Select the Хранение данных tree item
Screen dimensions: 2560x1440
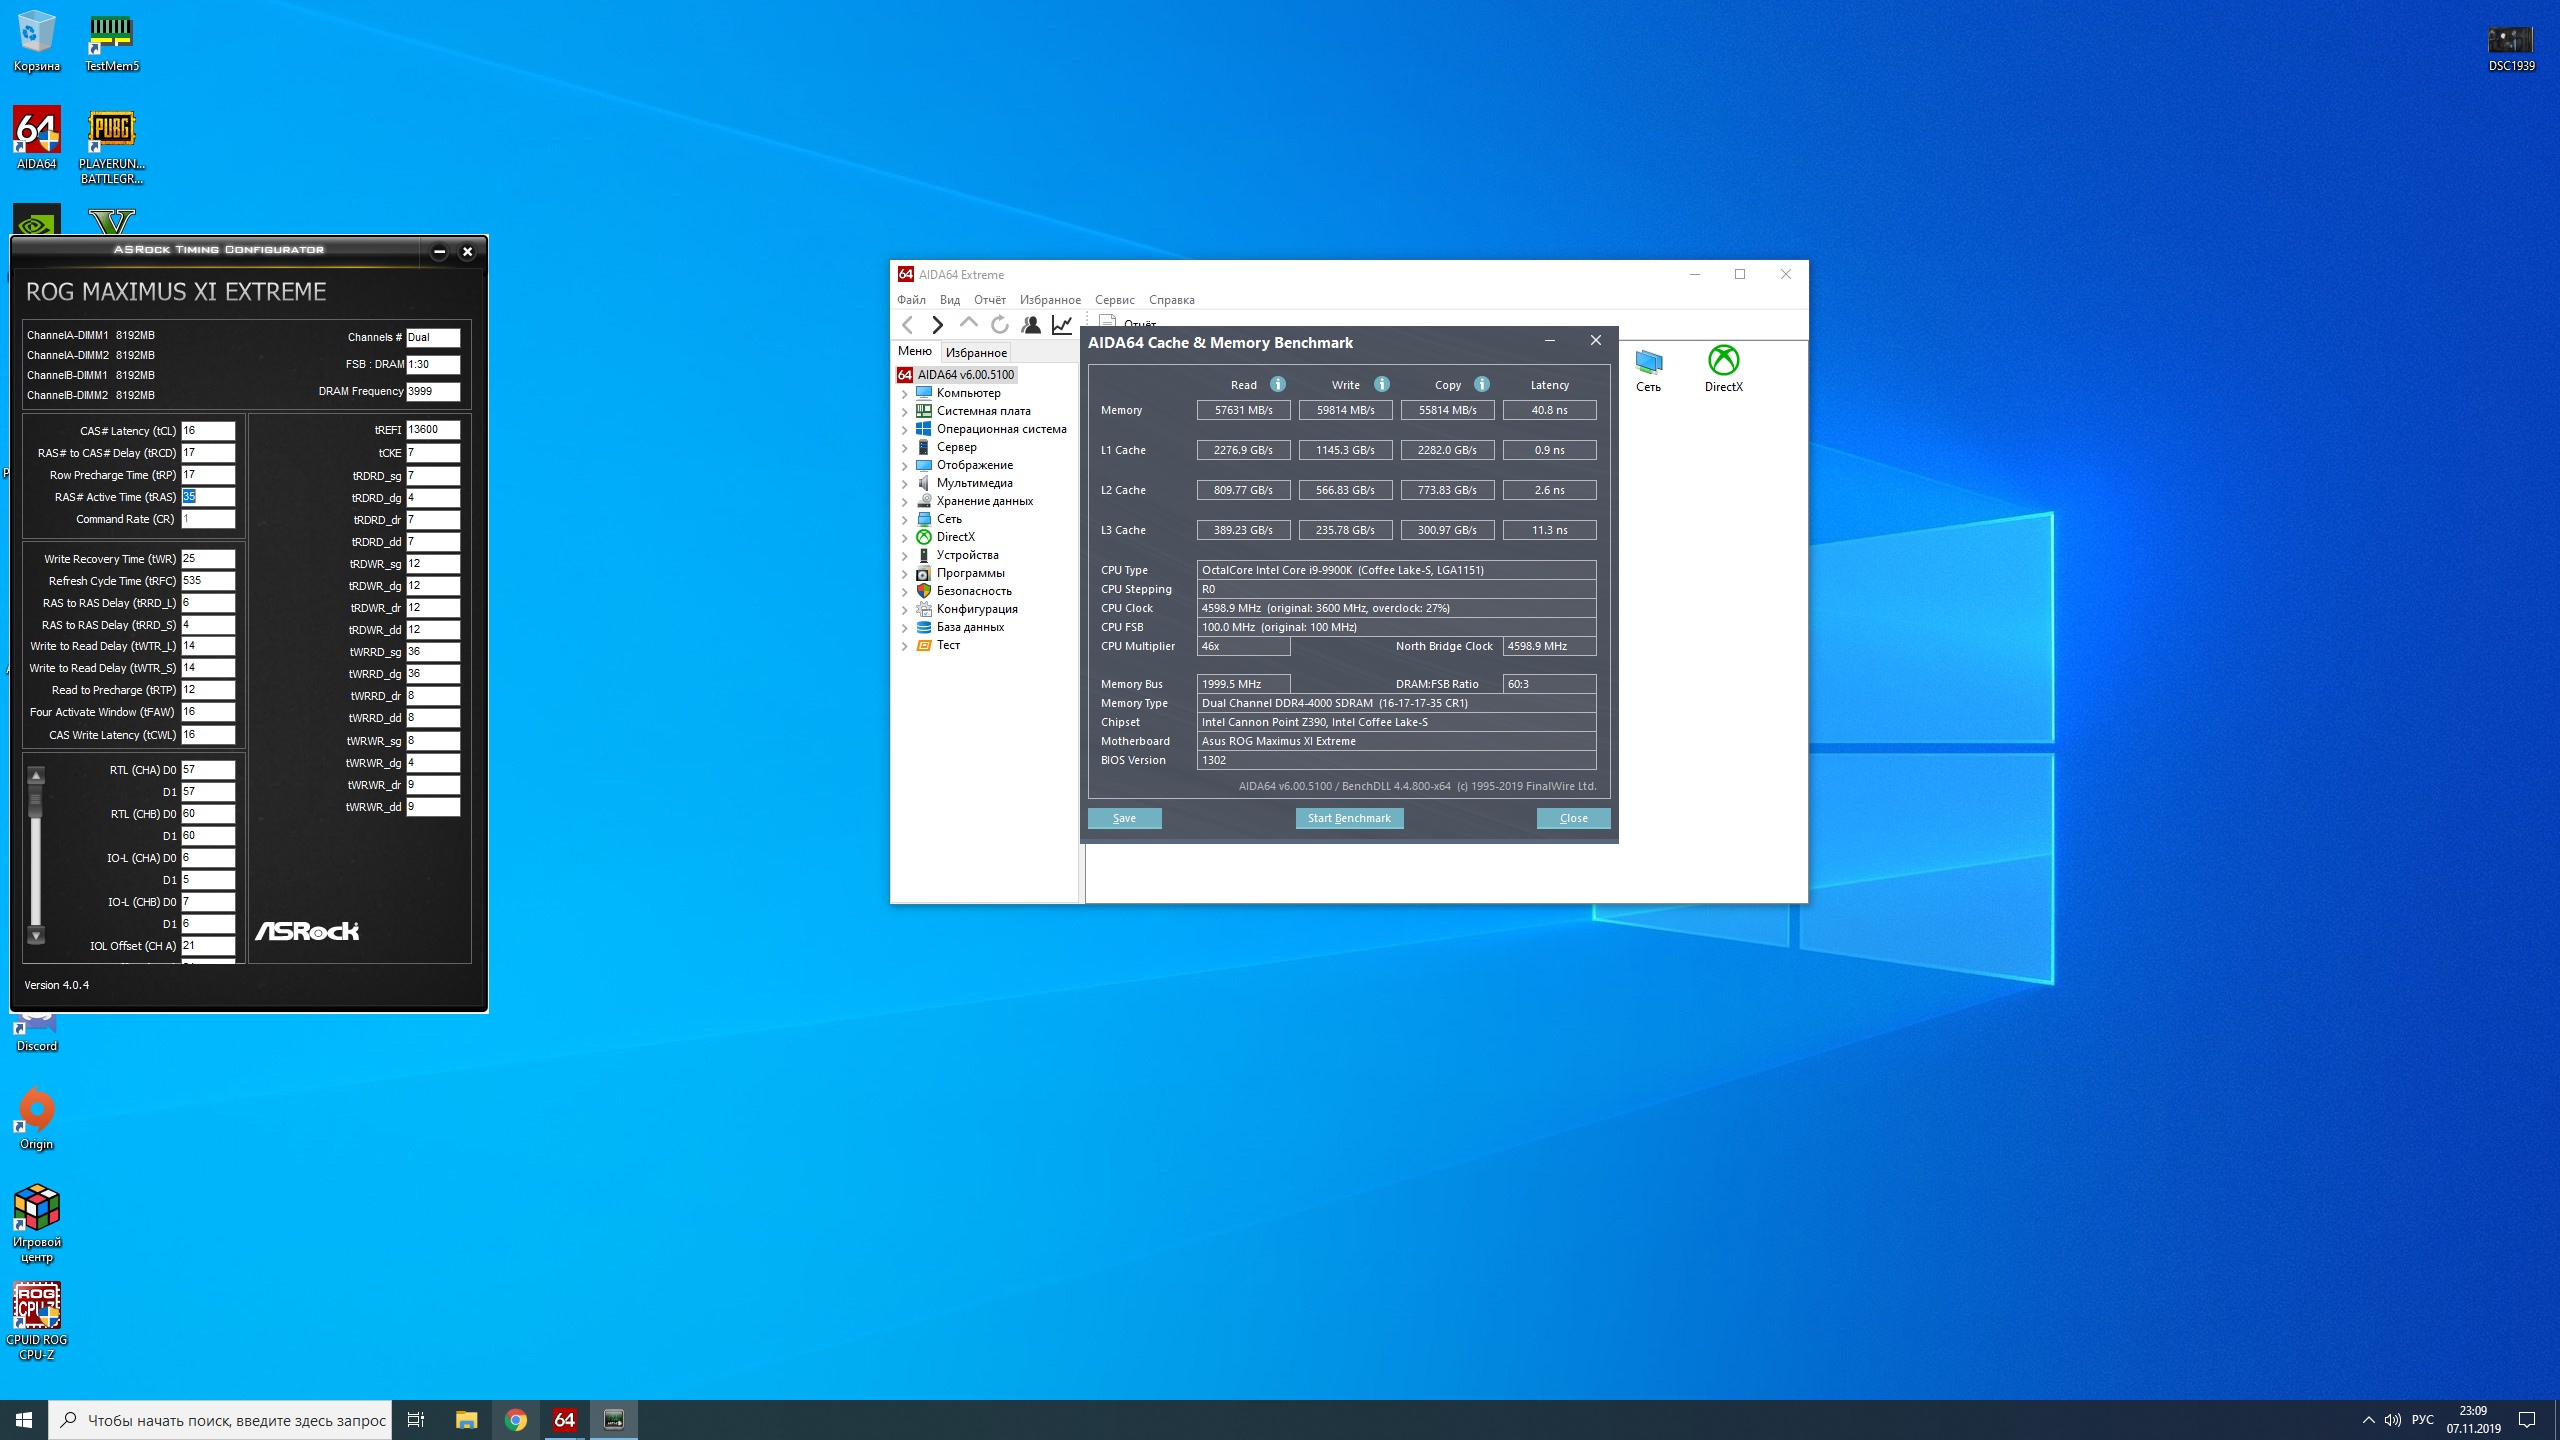(x=984, y=501)
